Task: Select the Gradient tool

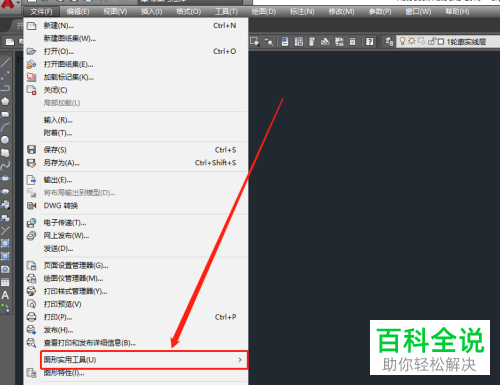Action: coord(5,256)
